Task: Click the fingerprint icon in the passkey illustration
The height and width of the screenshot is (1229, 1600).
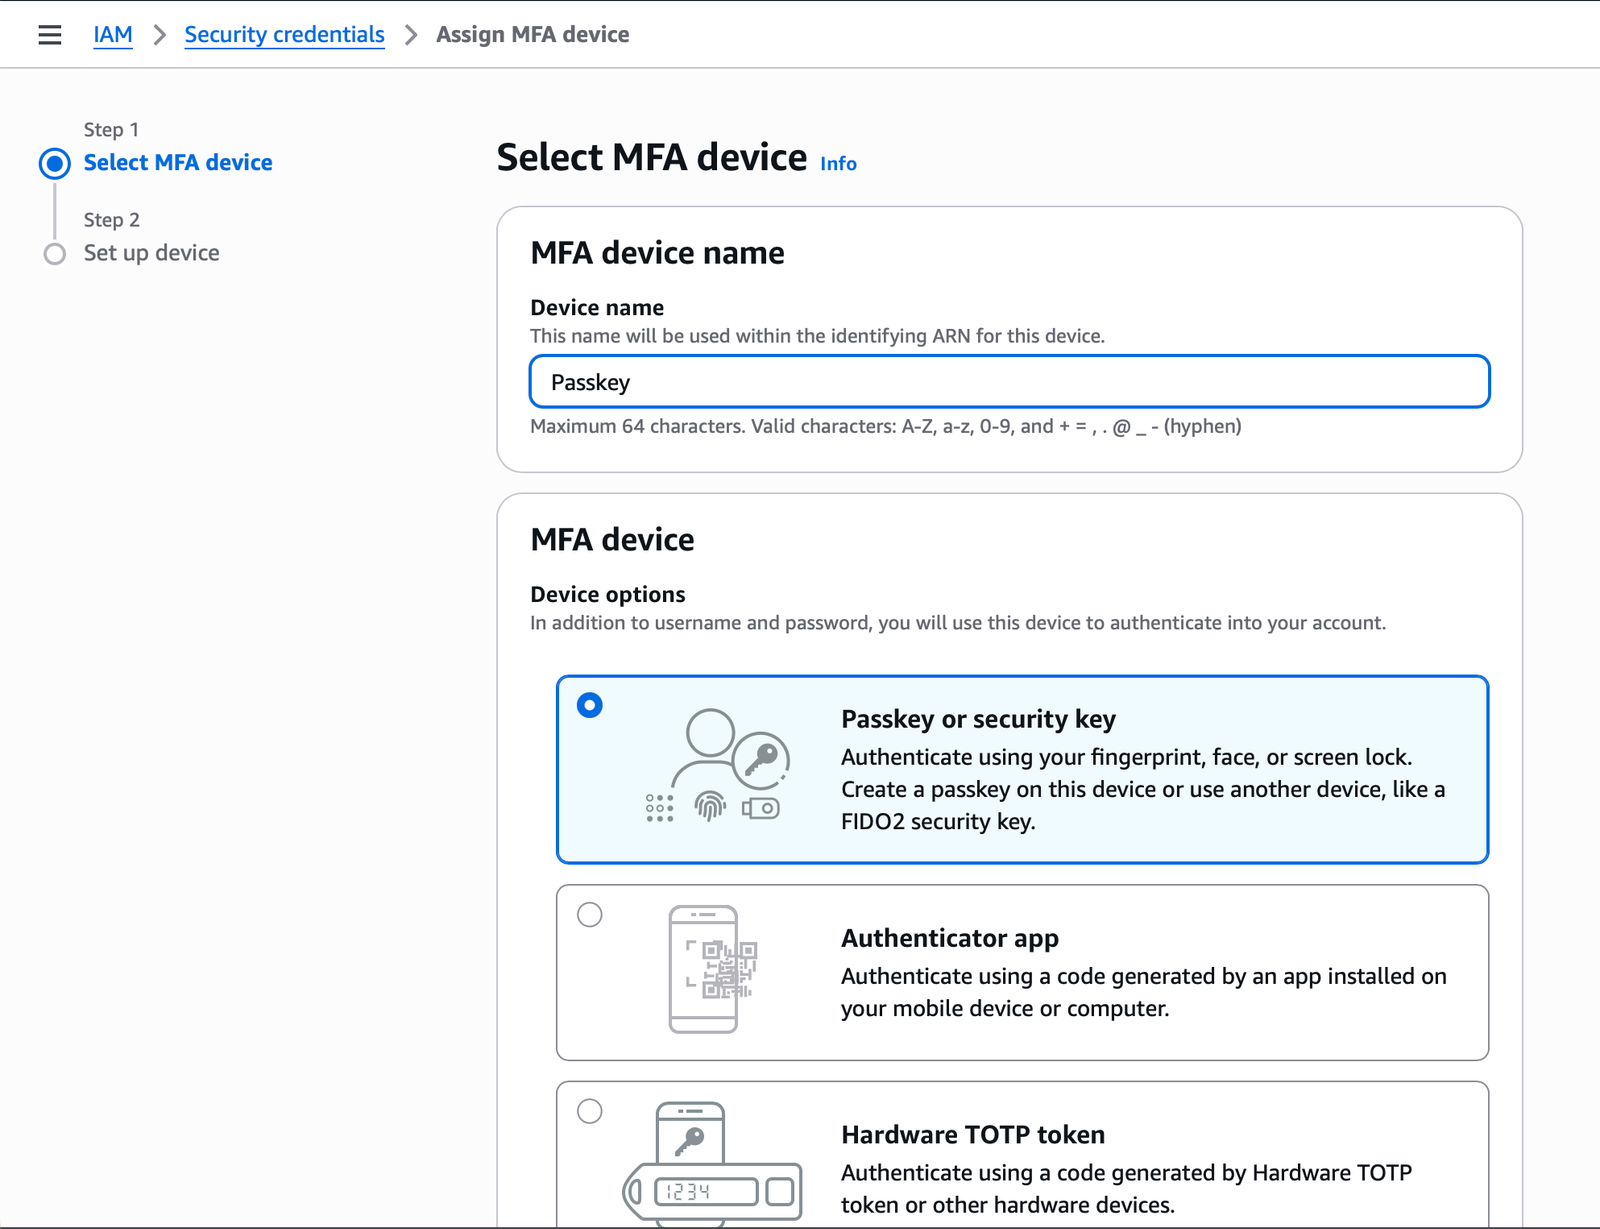Action: pos(711,806)
